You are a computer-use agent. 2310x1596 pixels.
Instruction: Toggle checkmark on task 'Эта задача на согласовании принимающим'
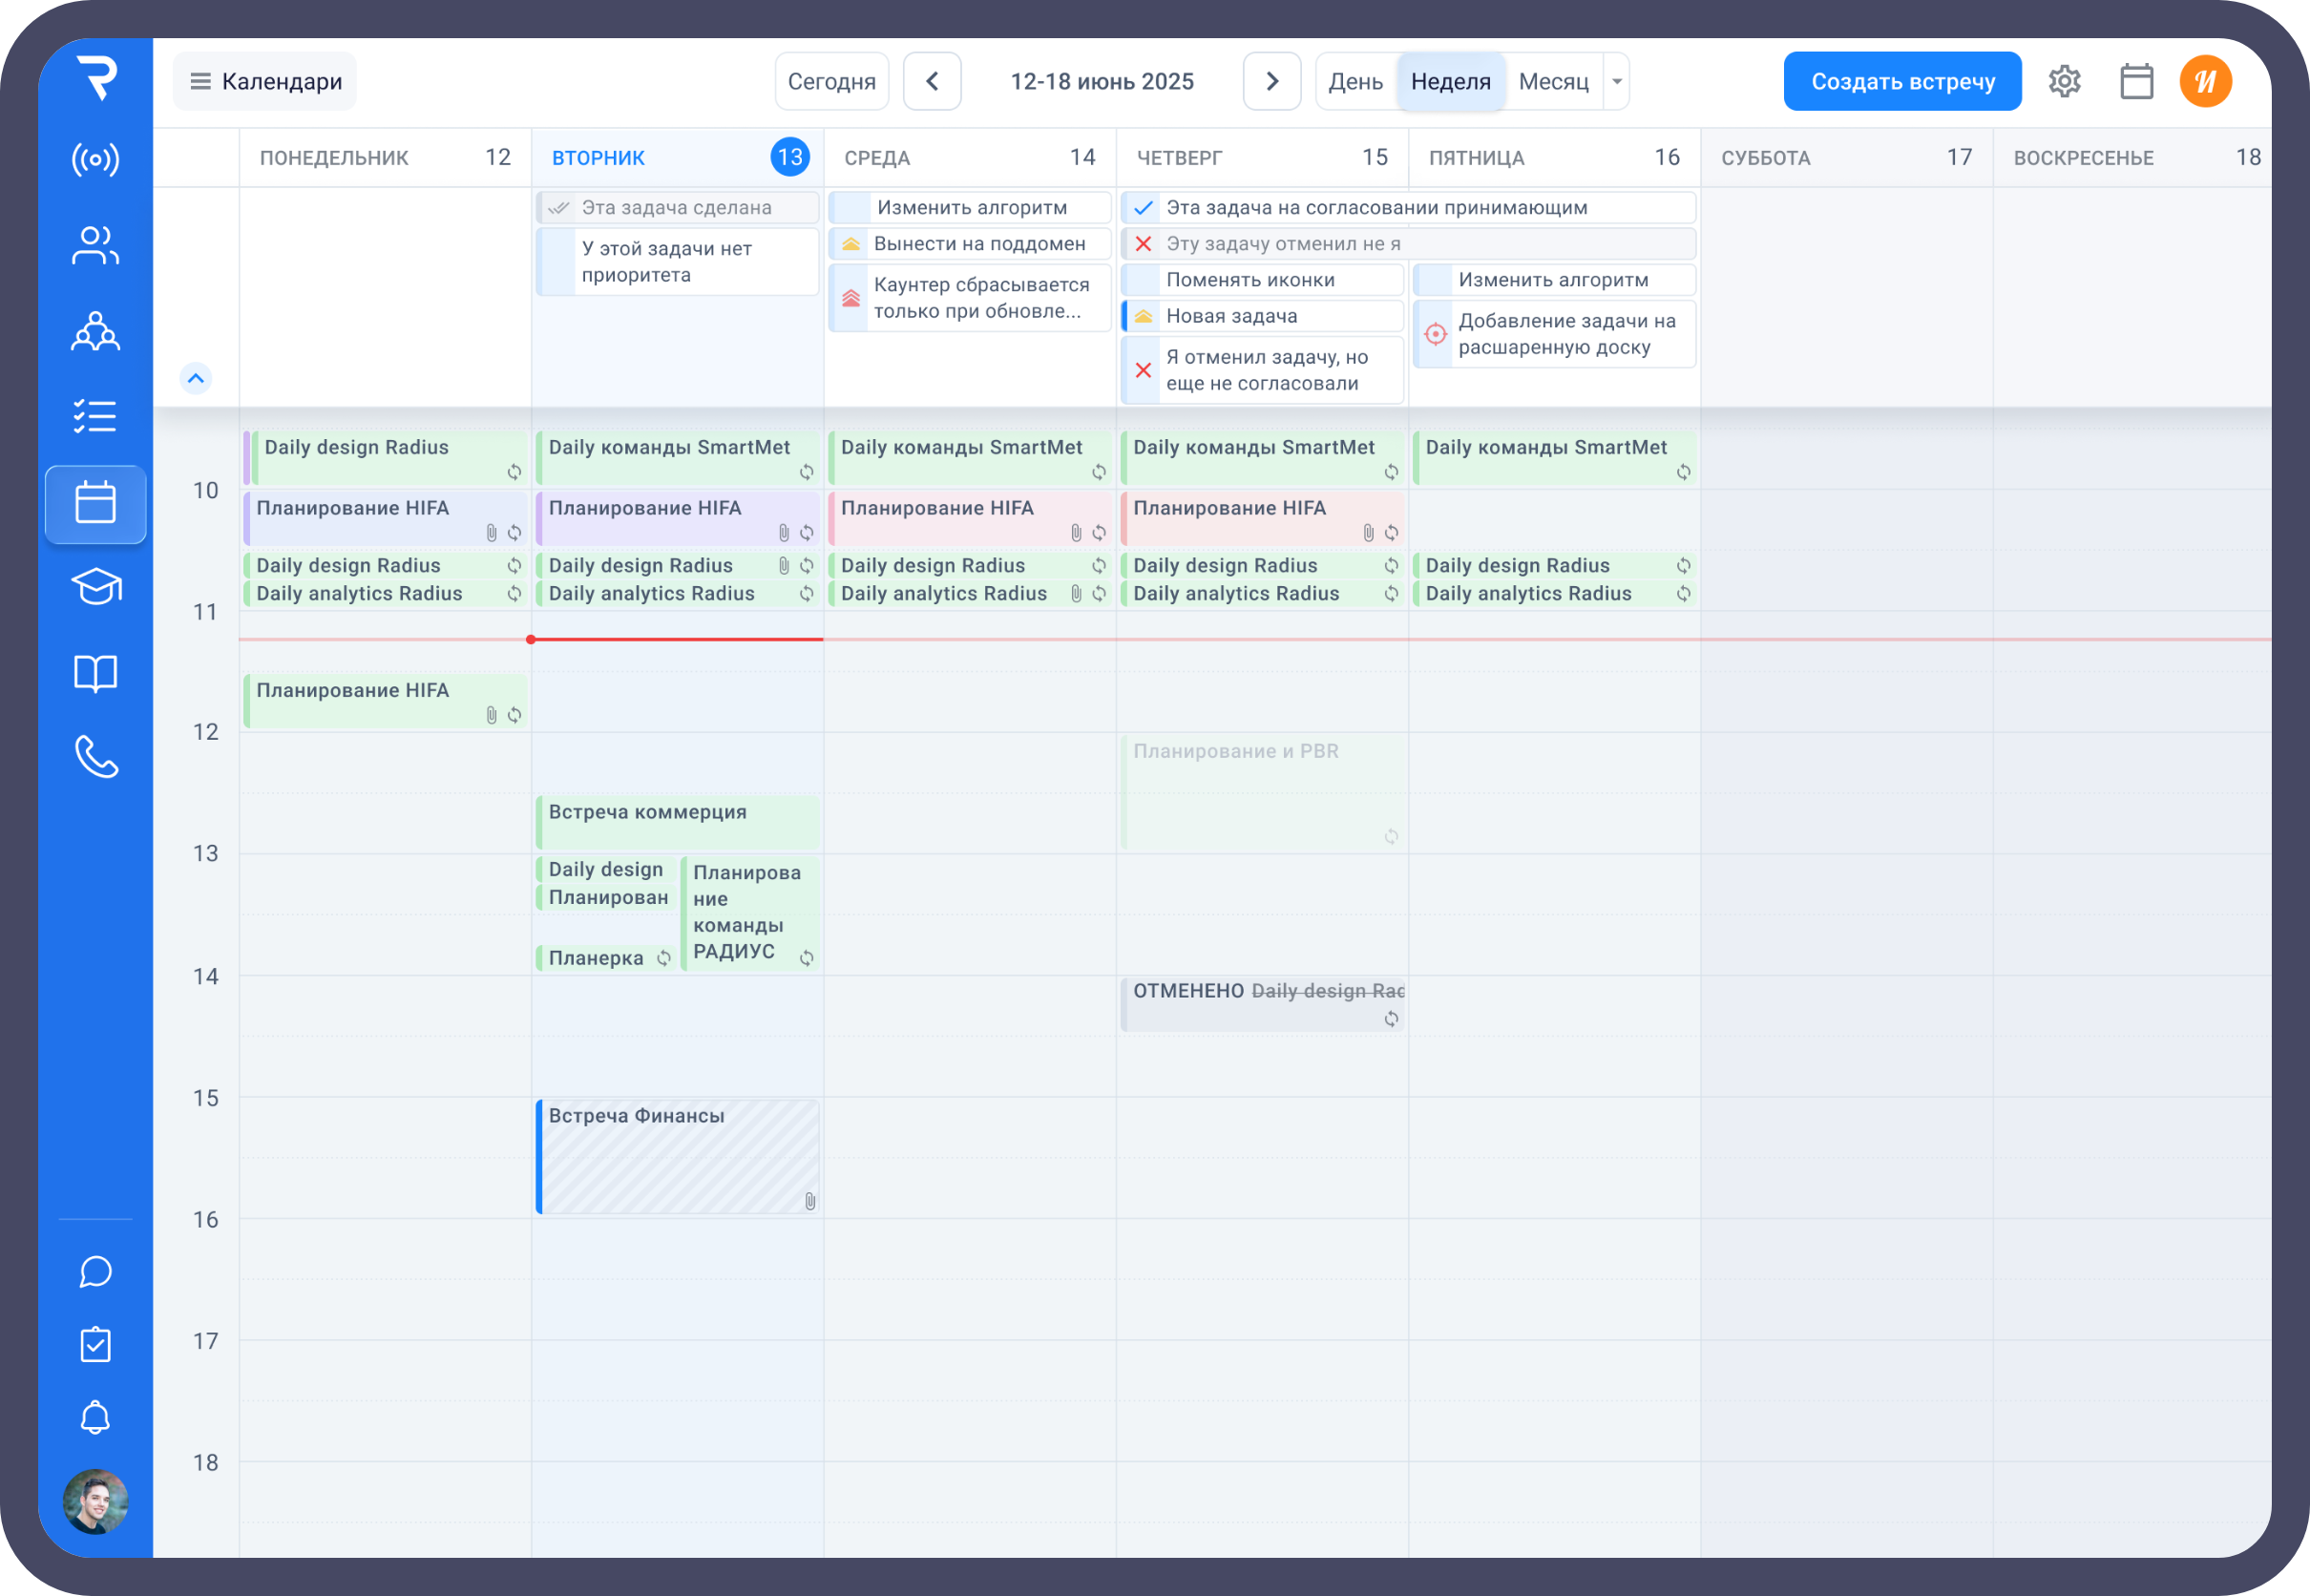[x=1144, y=208]
